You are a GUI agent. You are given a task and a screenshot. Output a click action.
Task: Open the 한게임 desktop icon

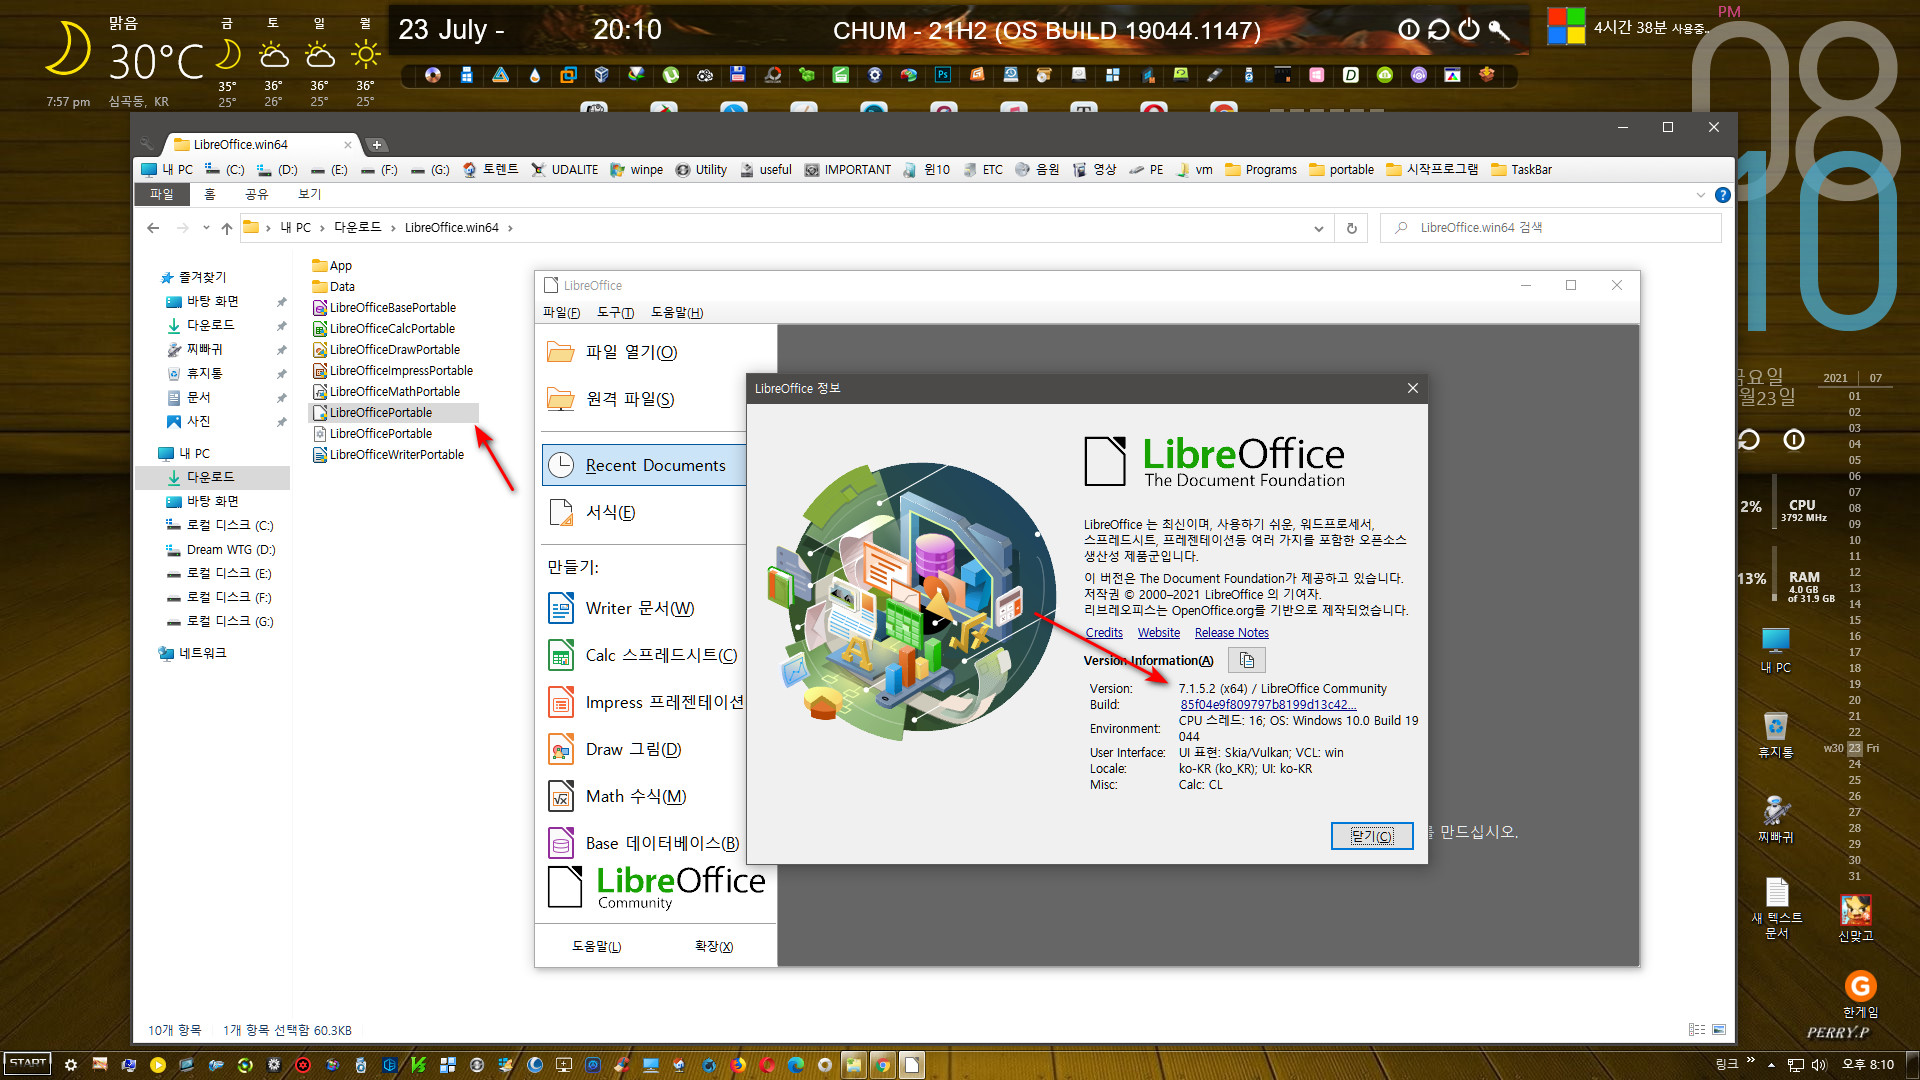pyautogui.click(x=1860, y=995)
